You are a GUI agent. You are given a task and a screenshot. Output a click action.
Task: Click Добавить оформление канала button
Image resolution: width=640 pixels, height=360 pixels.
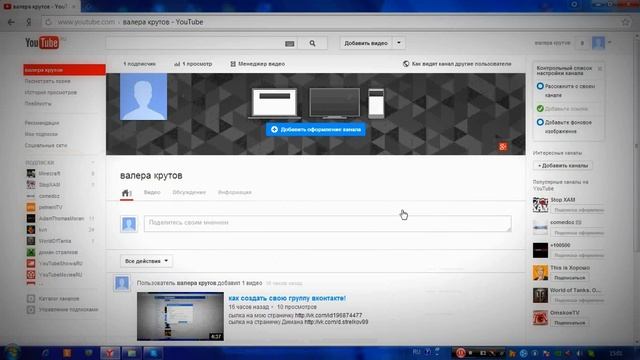coord(316,129)
